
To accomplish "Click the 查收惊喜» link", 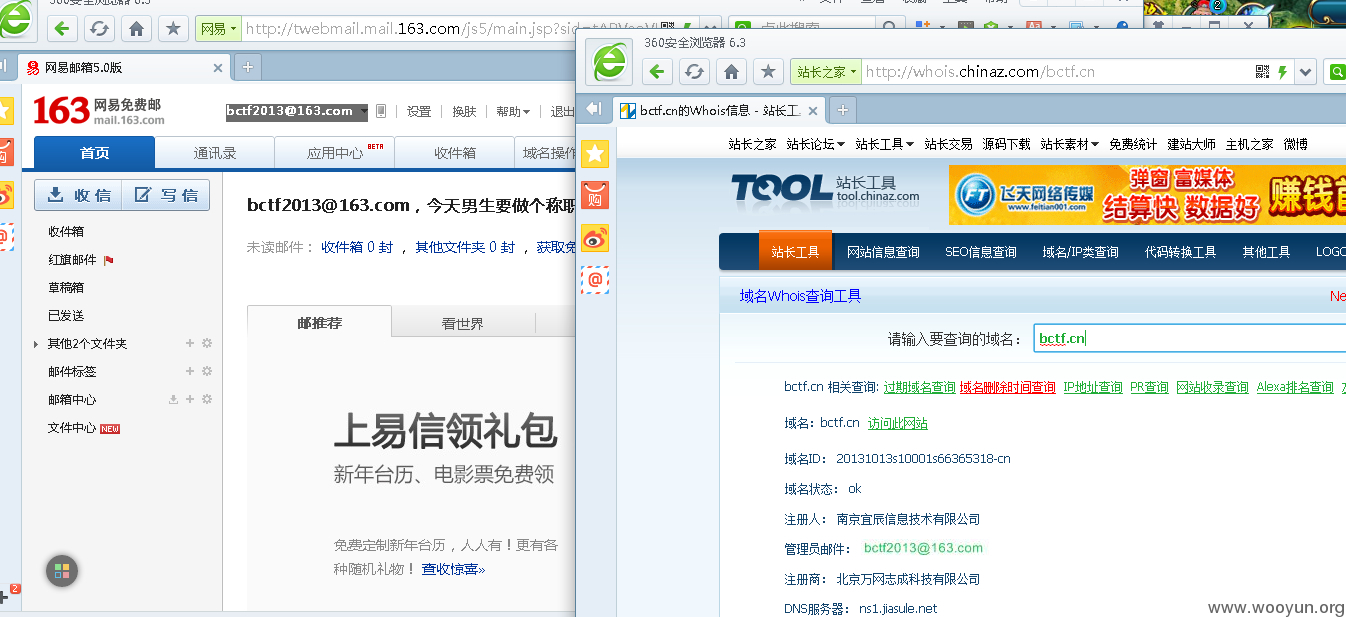I will (x=453, y=569).
